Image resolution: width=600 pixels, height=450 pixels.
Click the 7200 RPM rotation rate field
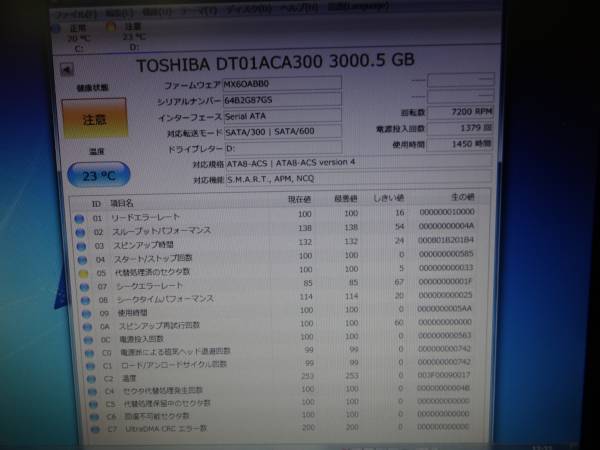click(460, 112)
